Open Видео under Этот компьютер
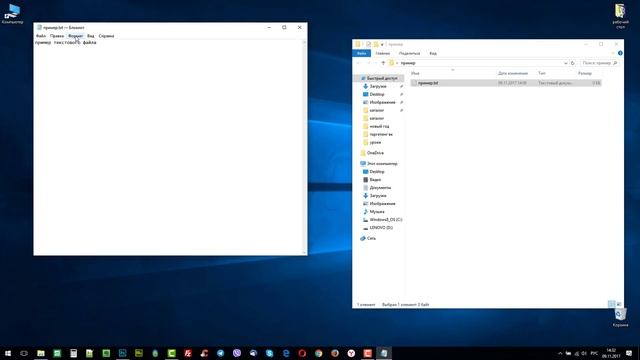This screenshot has width=640, height=360. (x=375, y=180)
